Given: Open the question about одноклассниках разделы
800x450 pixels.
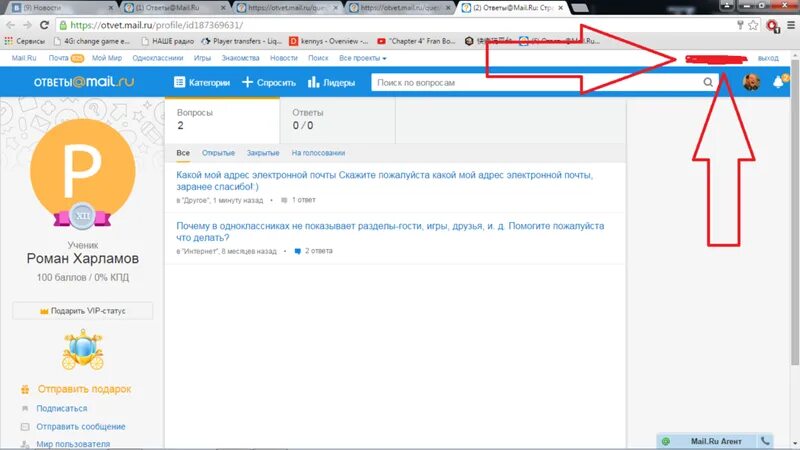Looking at the screenshot, I should [x=390, y=232].
